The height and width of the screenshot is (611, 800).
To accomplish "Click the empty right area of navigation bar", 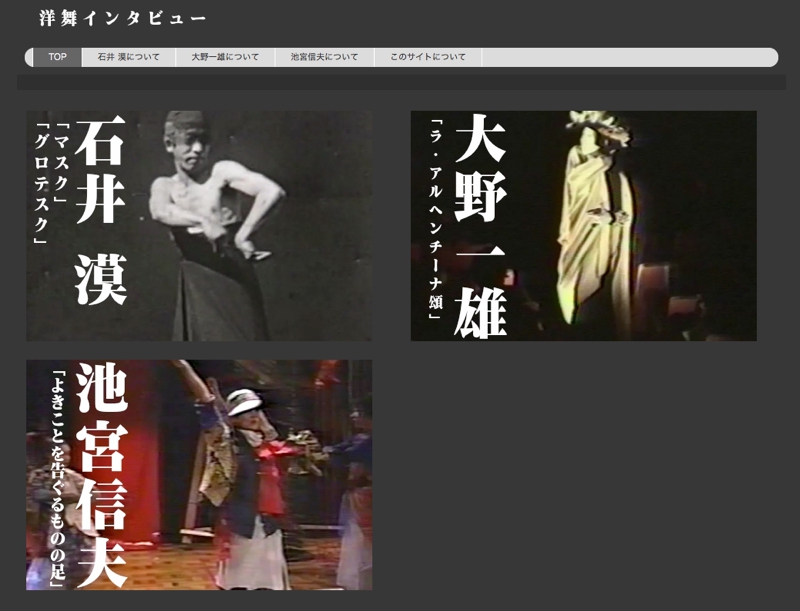I will point(630,57).
